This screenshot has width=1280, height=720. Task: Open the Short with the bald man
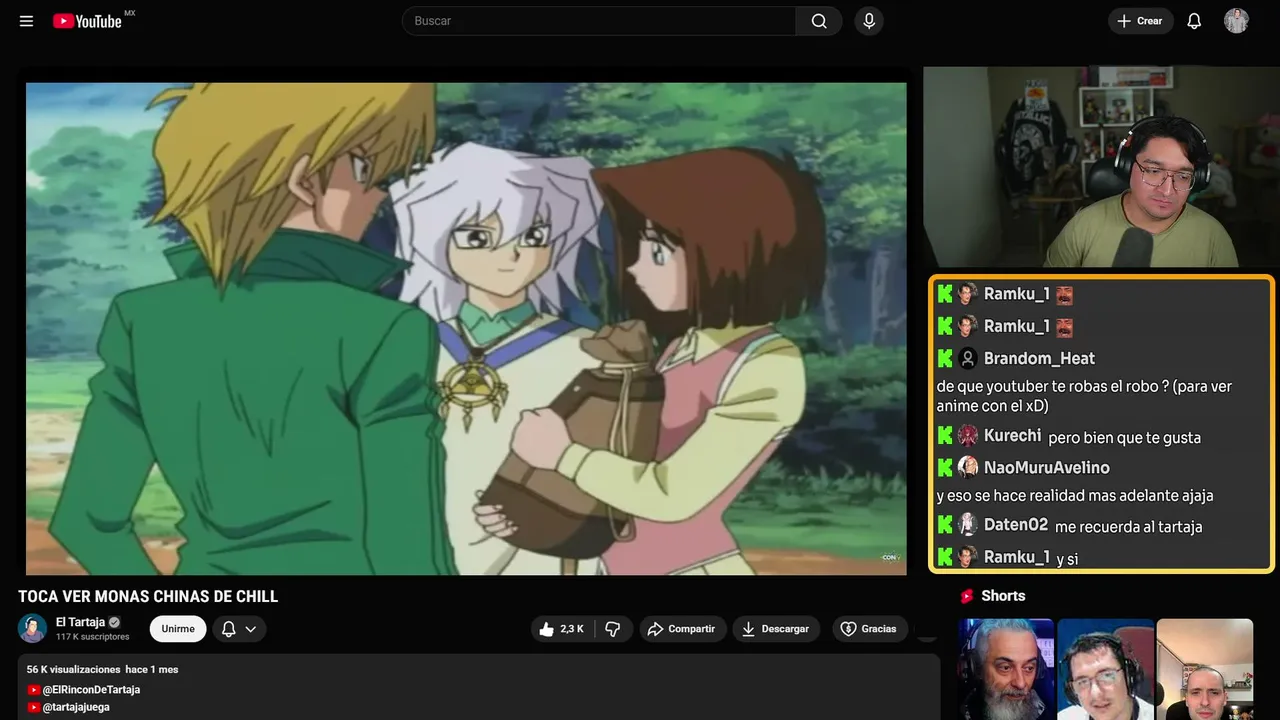1204,669
